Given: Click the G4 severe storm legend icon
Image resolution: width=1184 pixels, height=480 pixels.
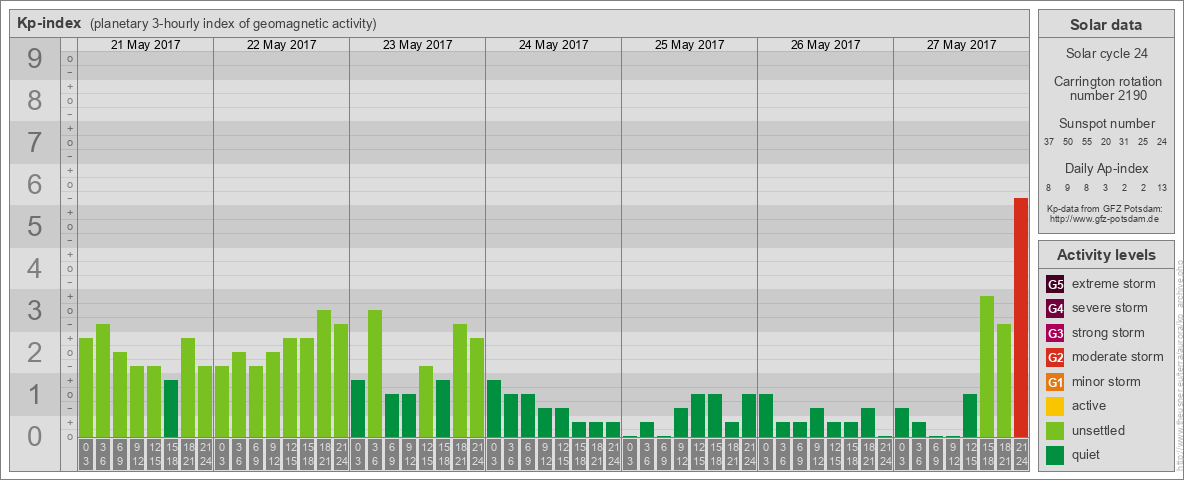Looking at the screenshot, I should [x=1055, y=309].
